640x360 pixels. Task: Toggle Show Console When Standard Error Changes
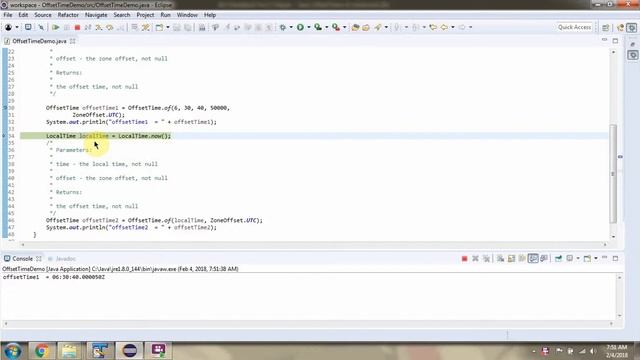544,258
